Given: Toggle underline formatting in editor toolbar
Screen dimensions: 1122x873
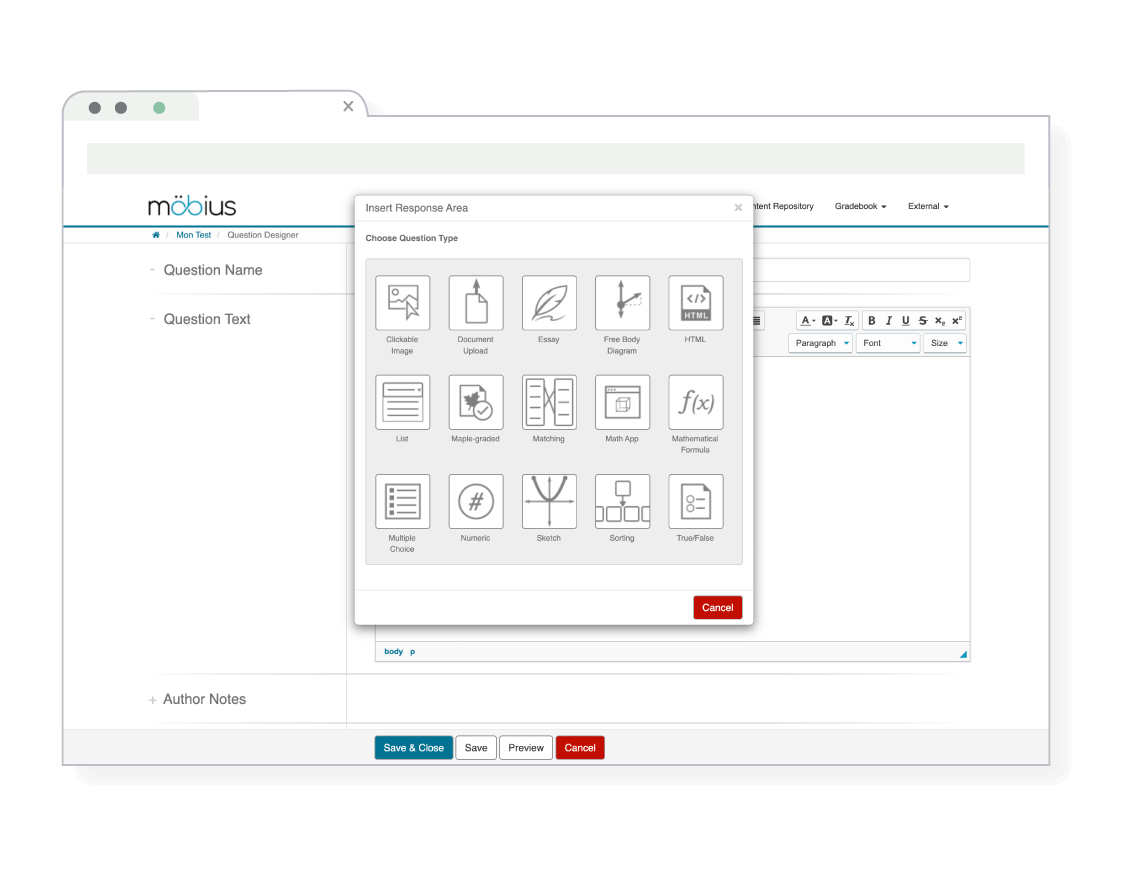Looking at the screenshot, I should pos(905,321).
